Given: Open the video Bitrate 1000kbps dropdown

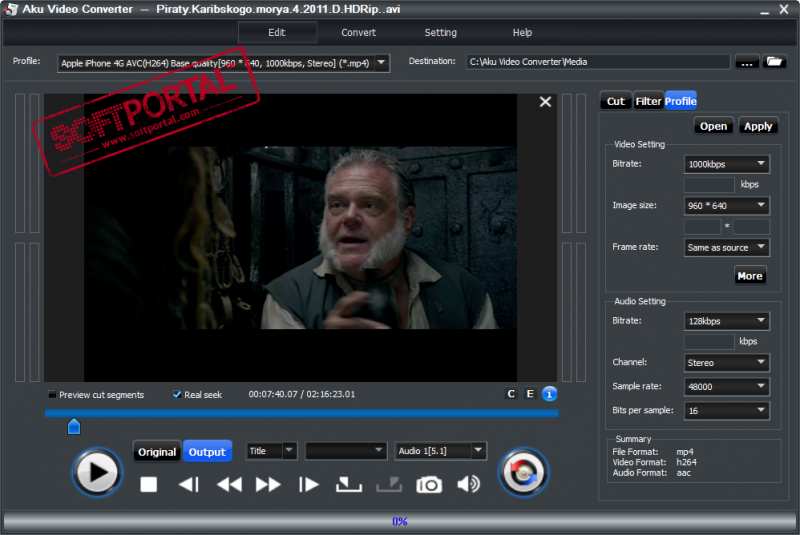Looking at the screenshot, I should click(726, 164).
